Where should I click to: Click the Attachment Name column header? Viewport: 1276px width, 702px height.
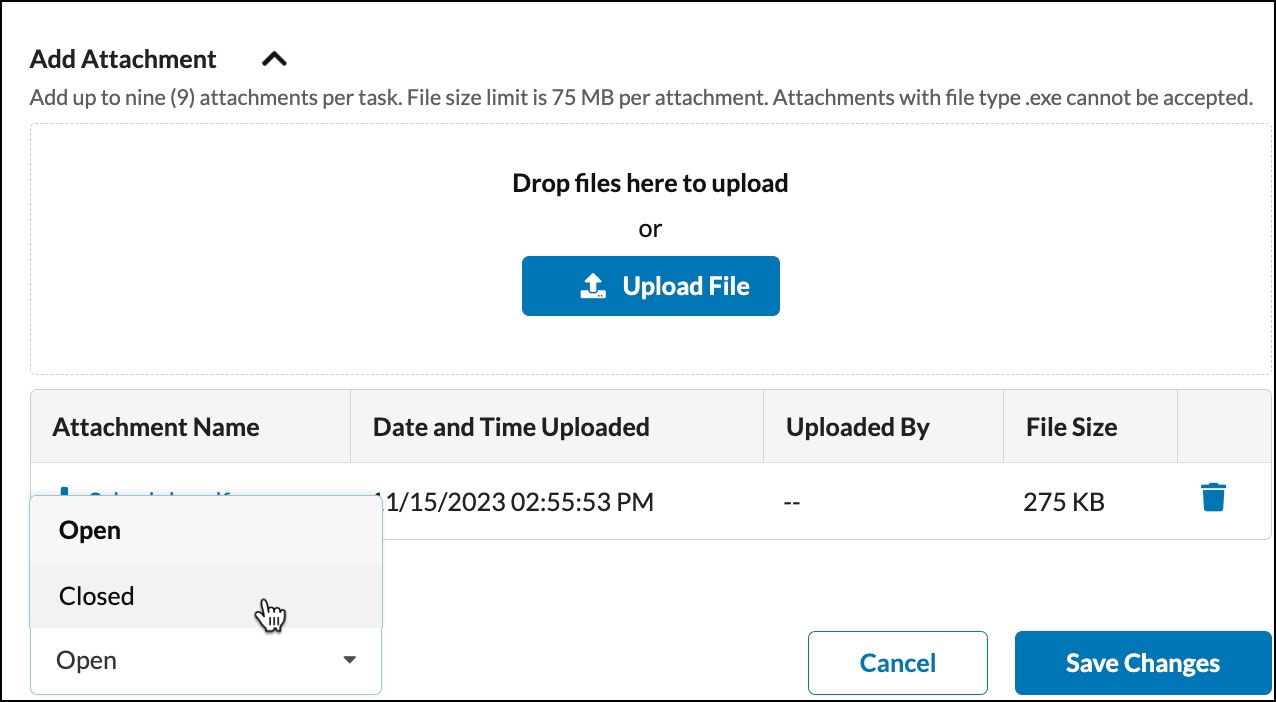[156, 427]
